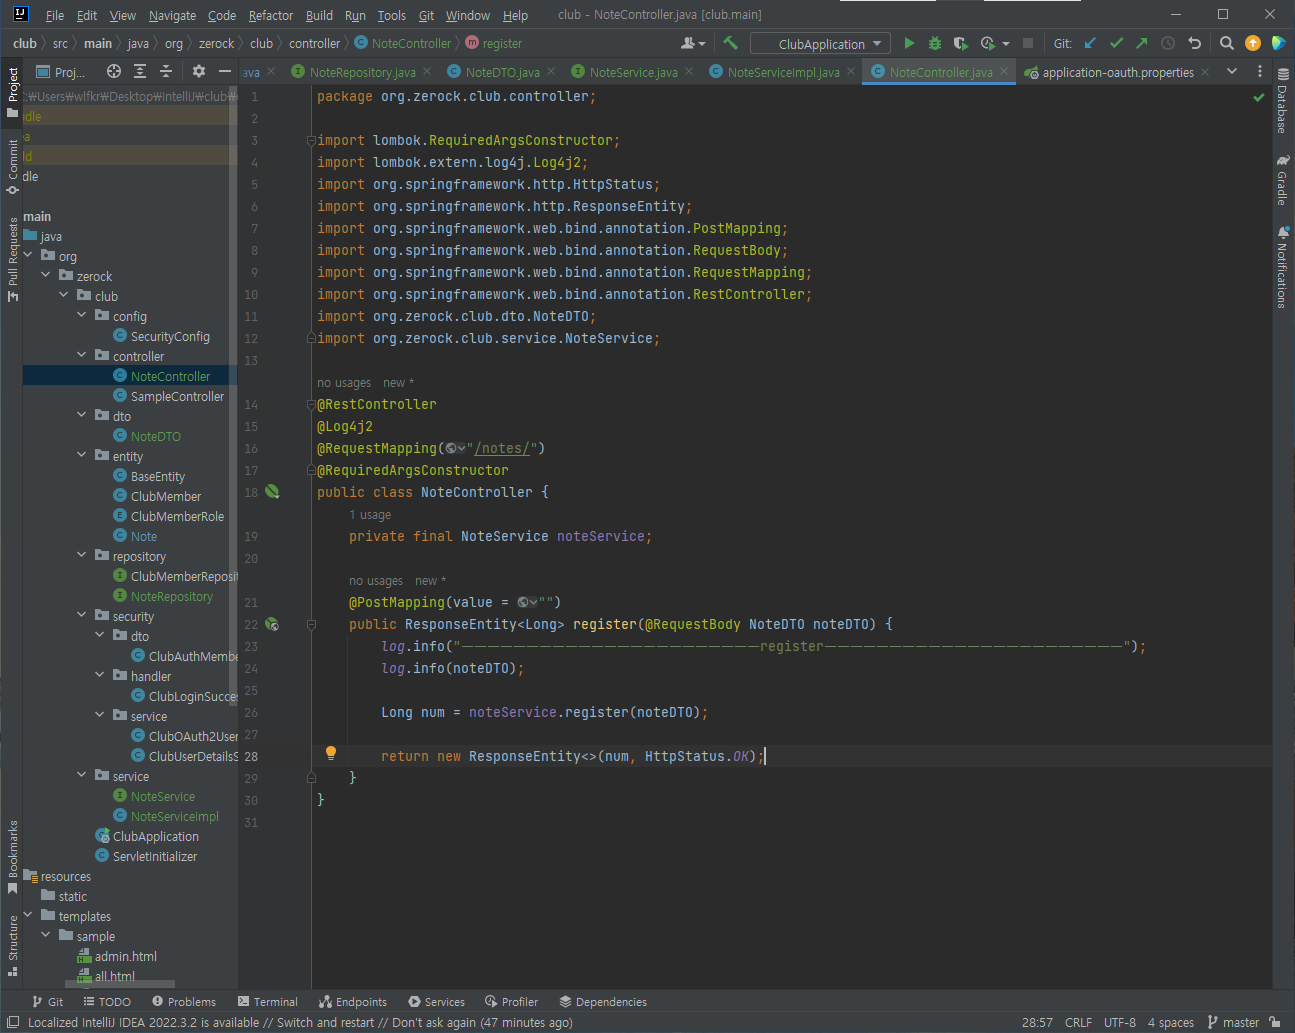The height and width of the screenshot is (1033, 1295).
Task: Collapse the handler folder in the tree
Action: click(100, 675)
